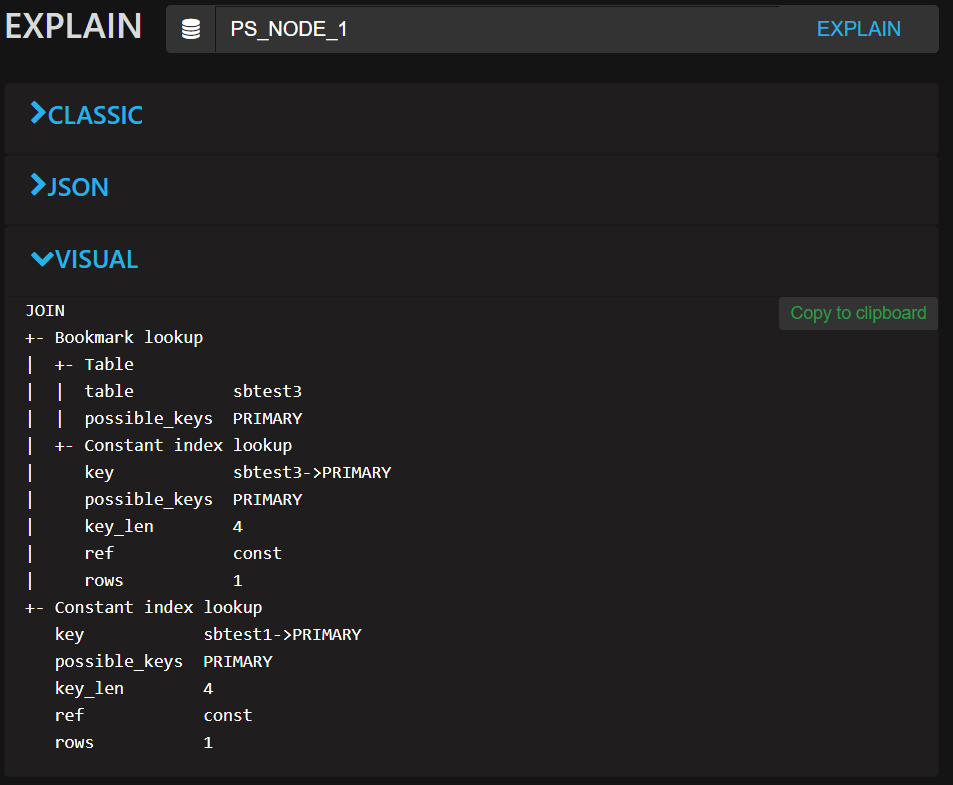Copy the visual plan to clipboard
Image resolution: width=953 pixels, height=785 pixels.
[858, 313]
